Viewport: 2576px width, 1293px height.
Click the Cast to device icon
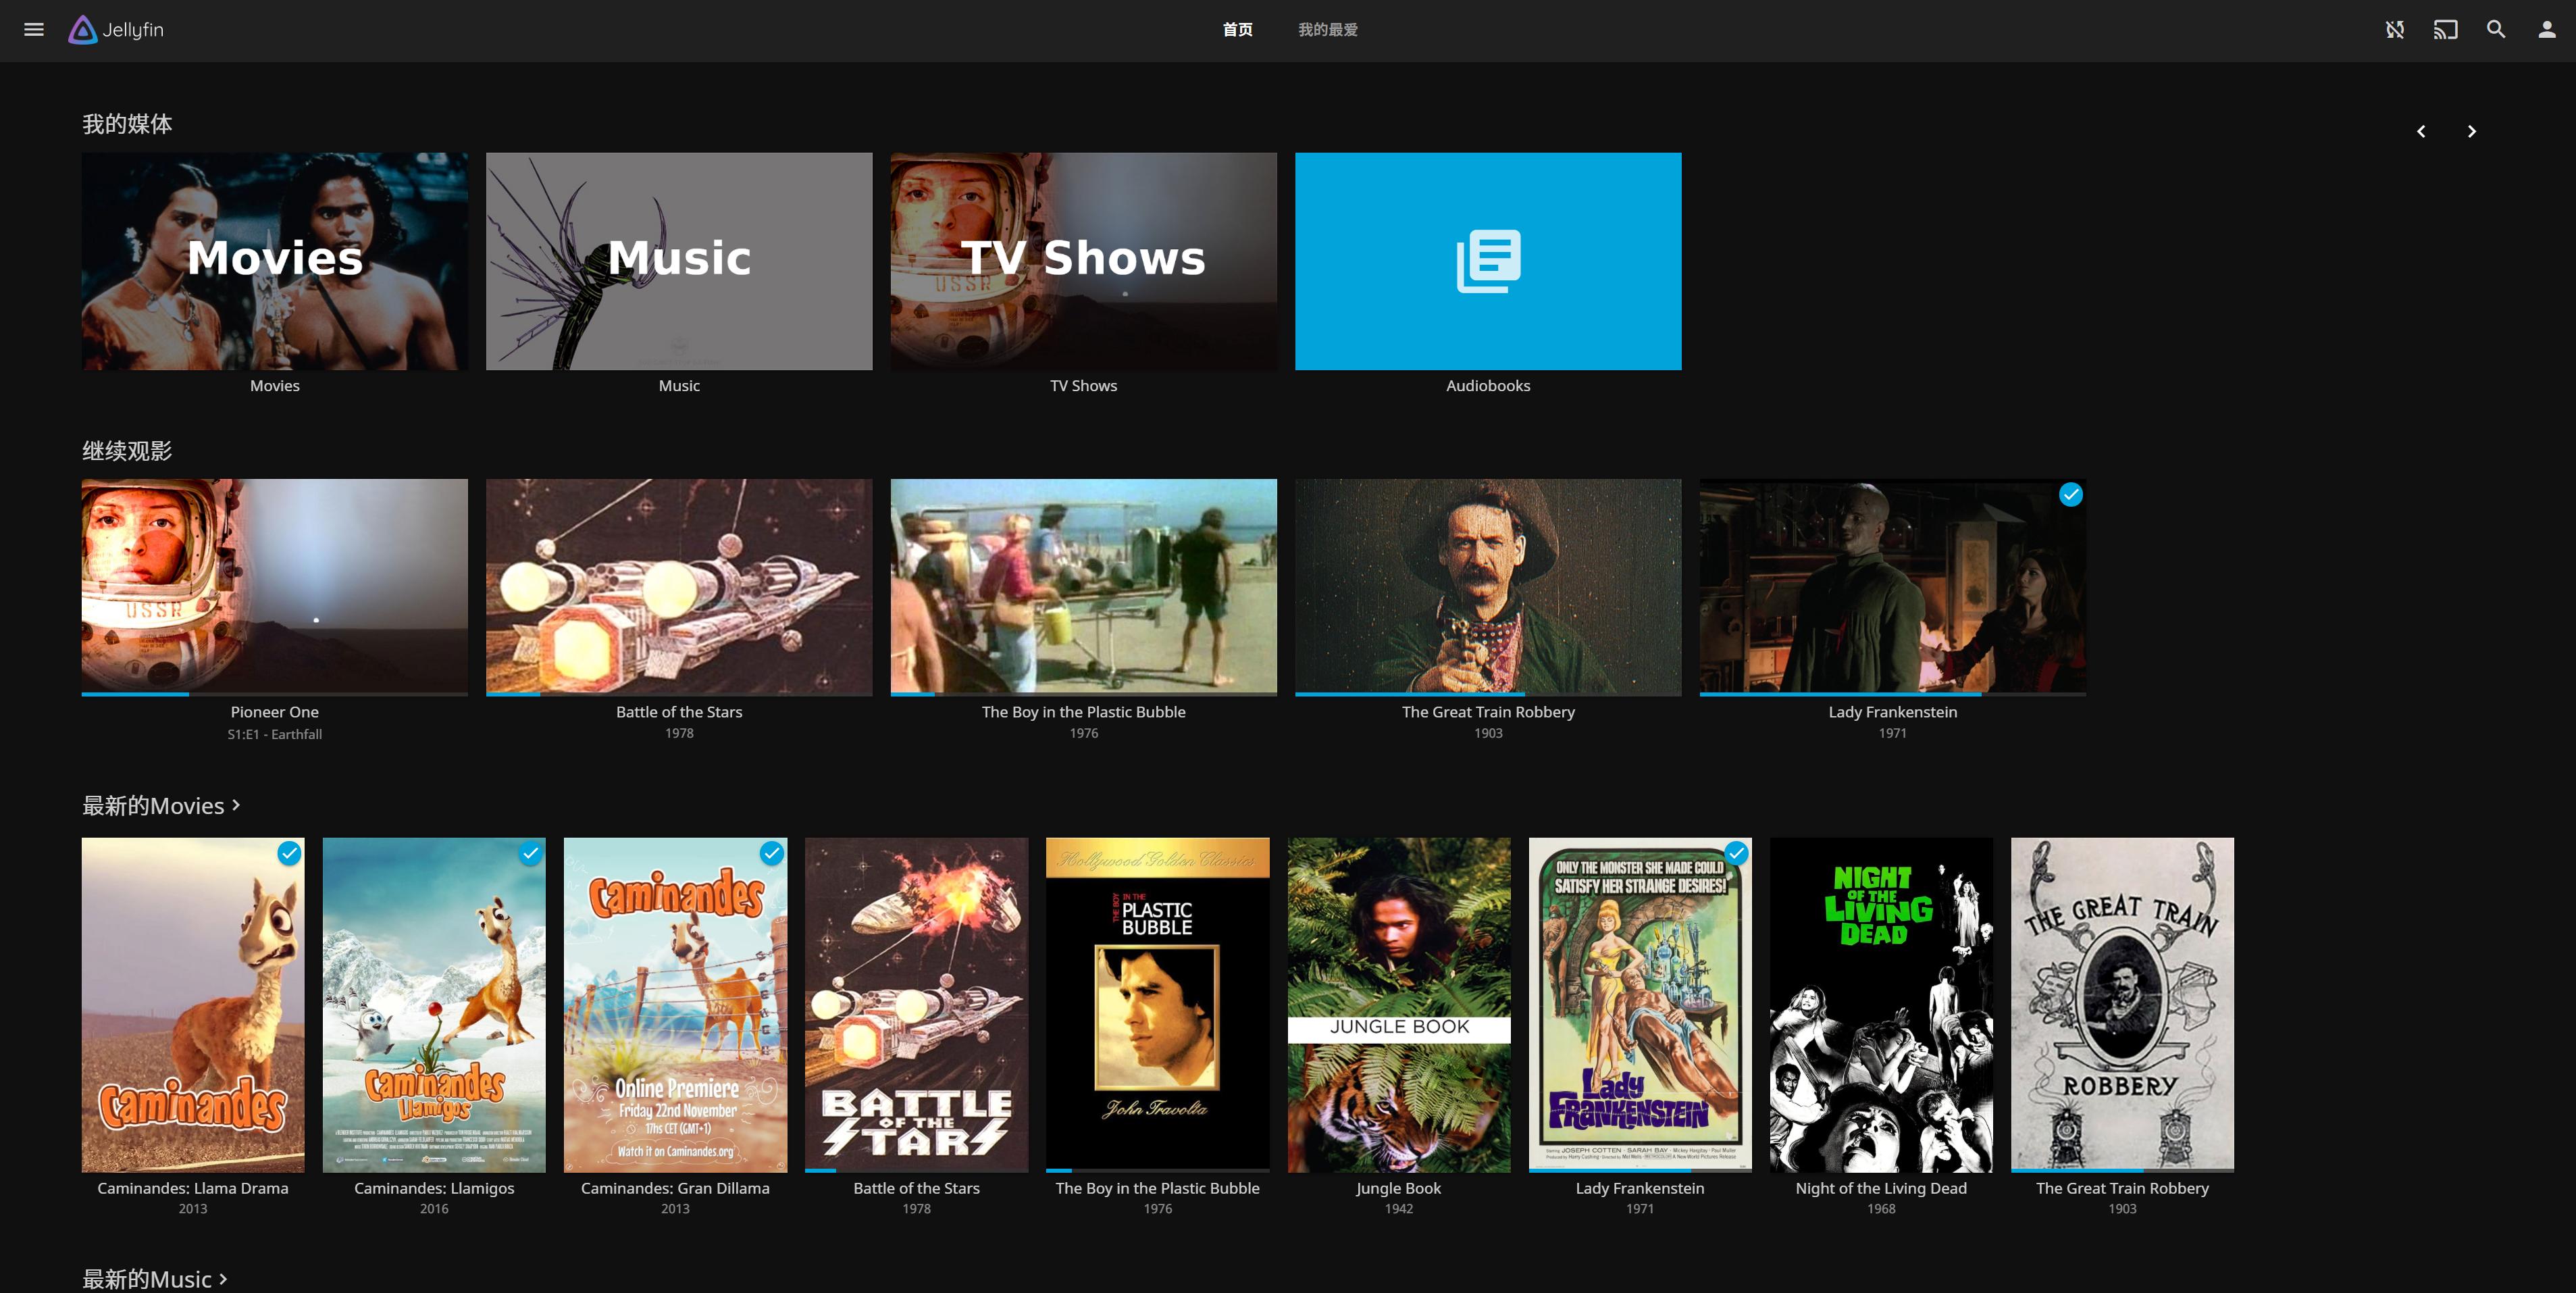click(x=2445, y=30)
